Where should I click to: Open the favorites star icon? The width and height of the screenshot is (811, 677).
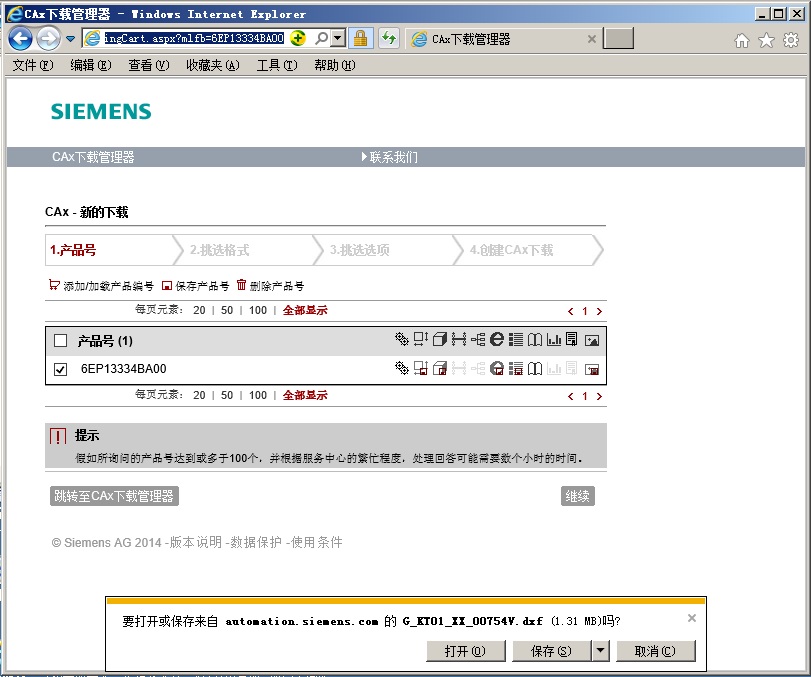tap(767, 40)
